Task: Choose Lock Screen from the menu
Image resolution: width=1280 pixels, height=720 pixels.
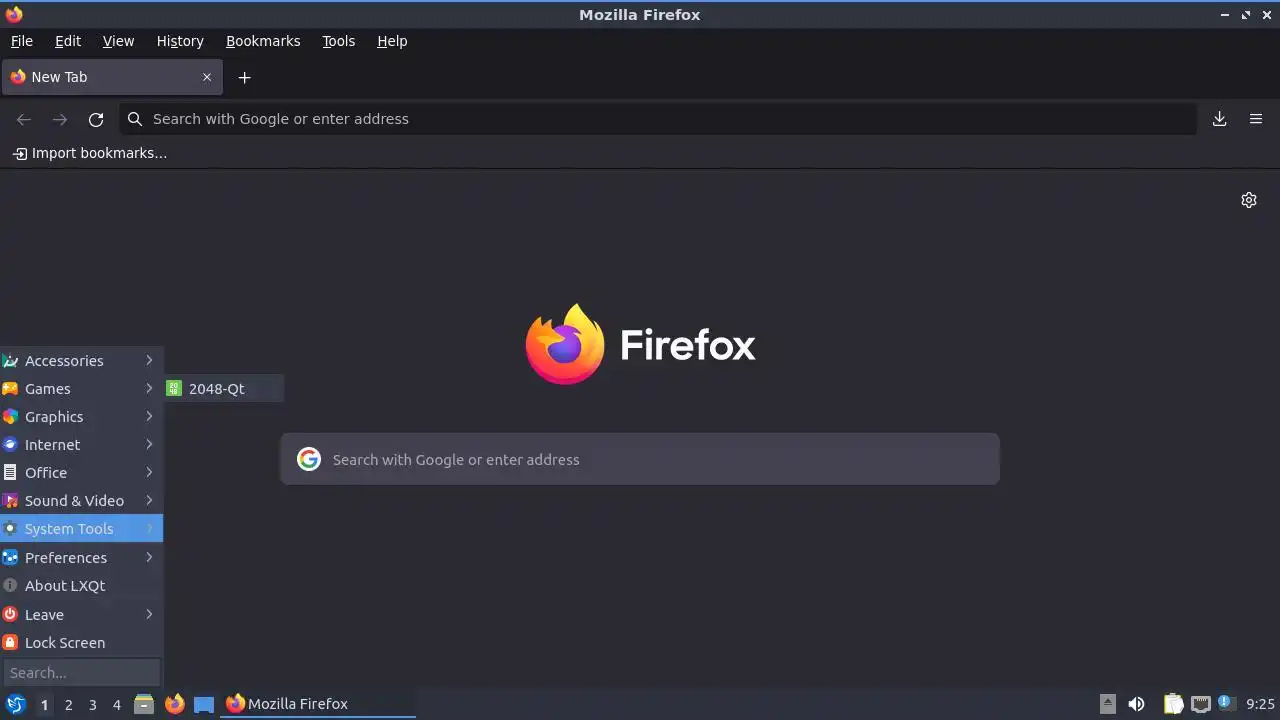Action: tap(81, 643)
